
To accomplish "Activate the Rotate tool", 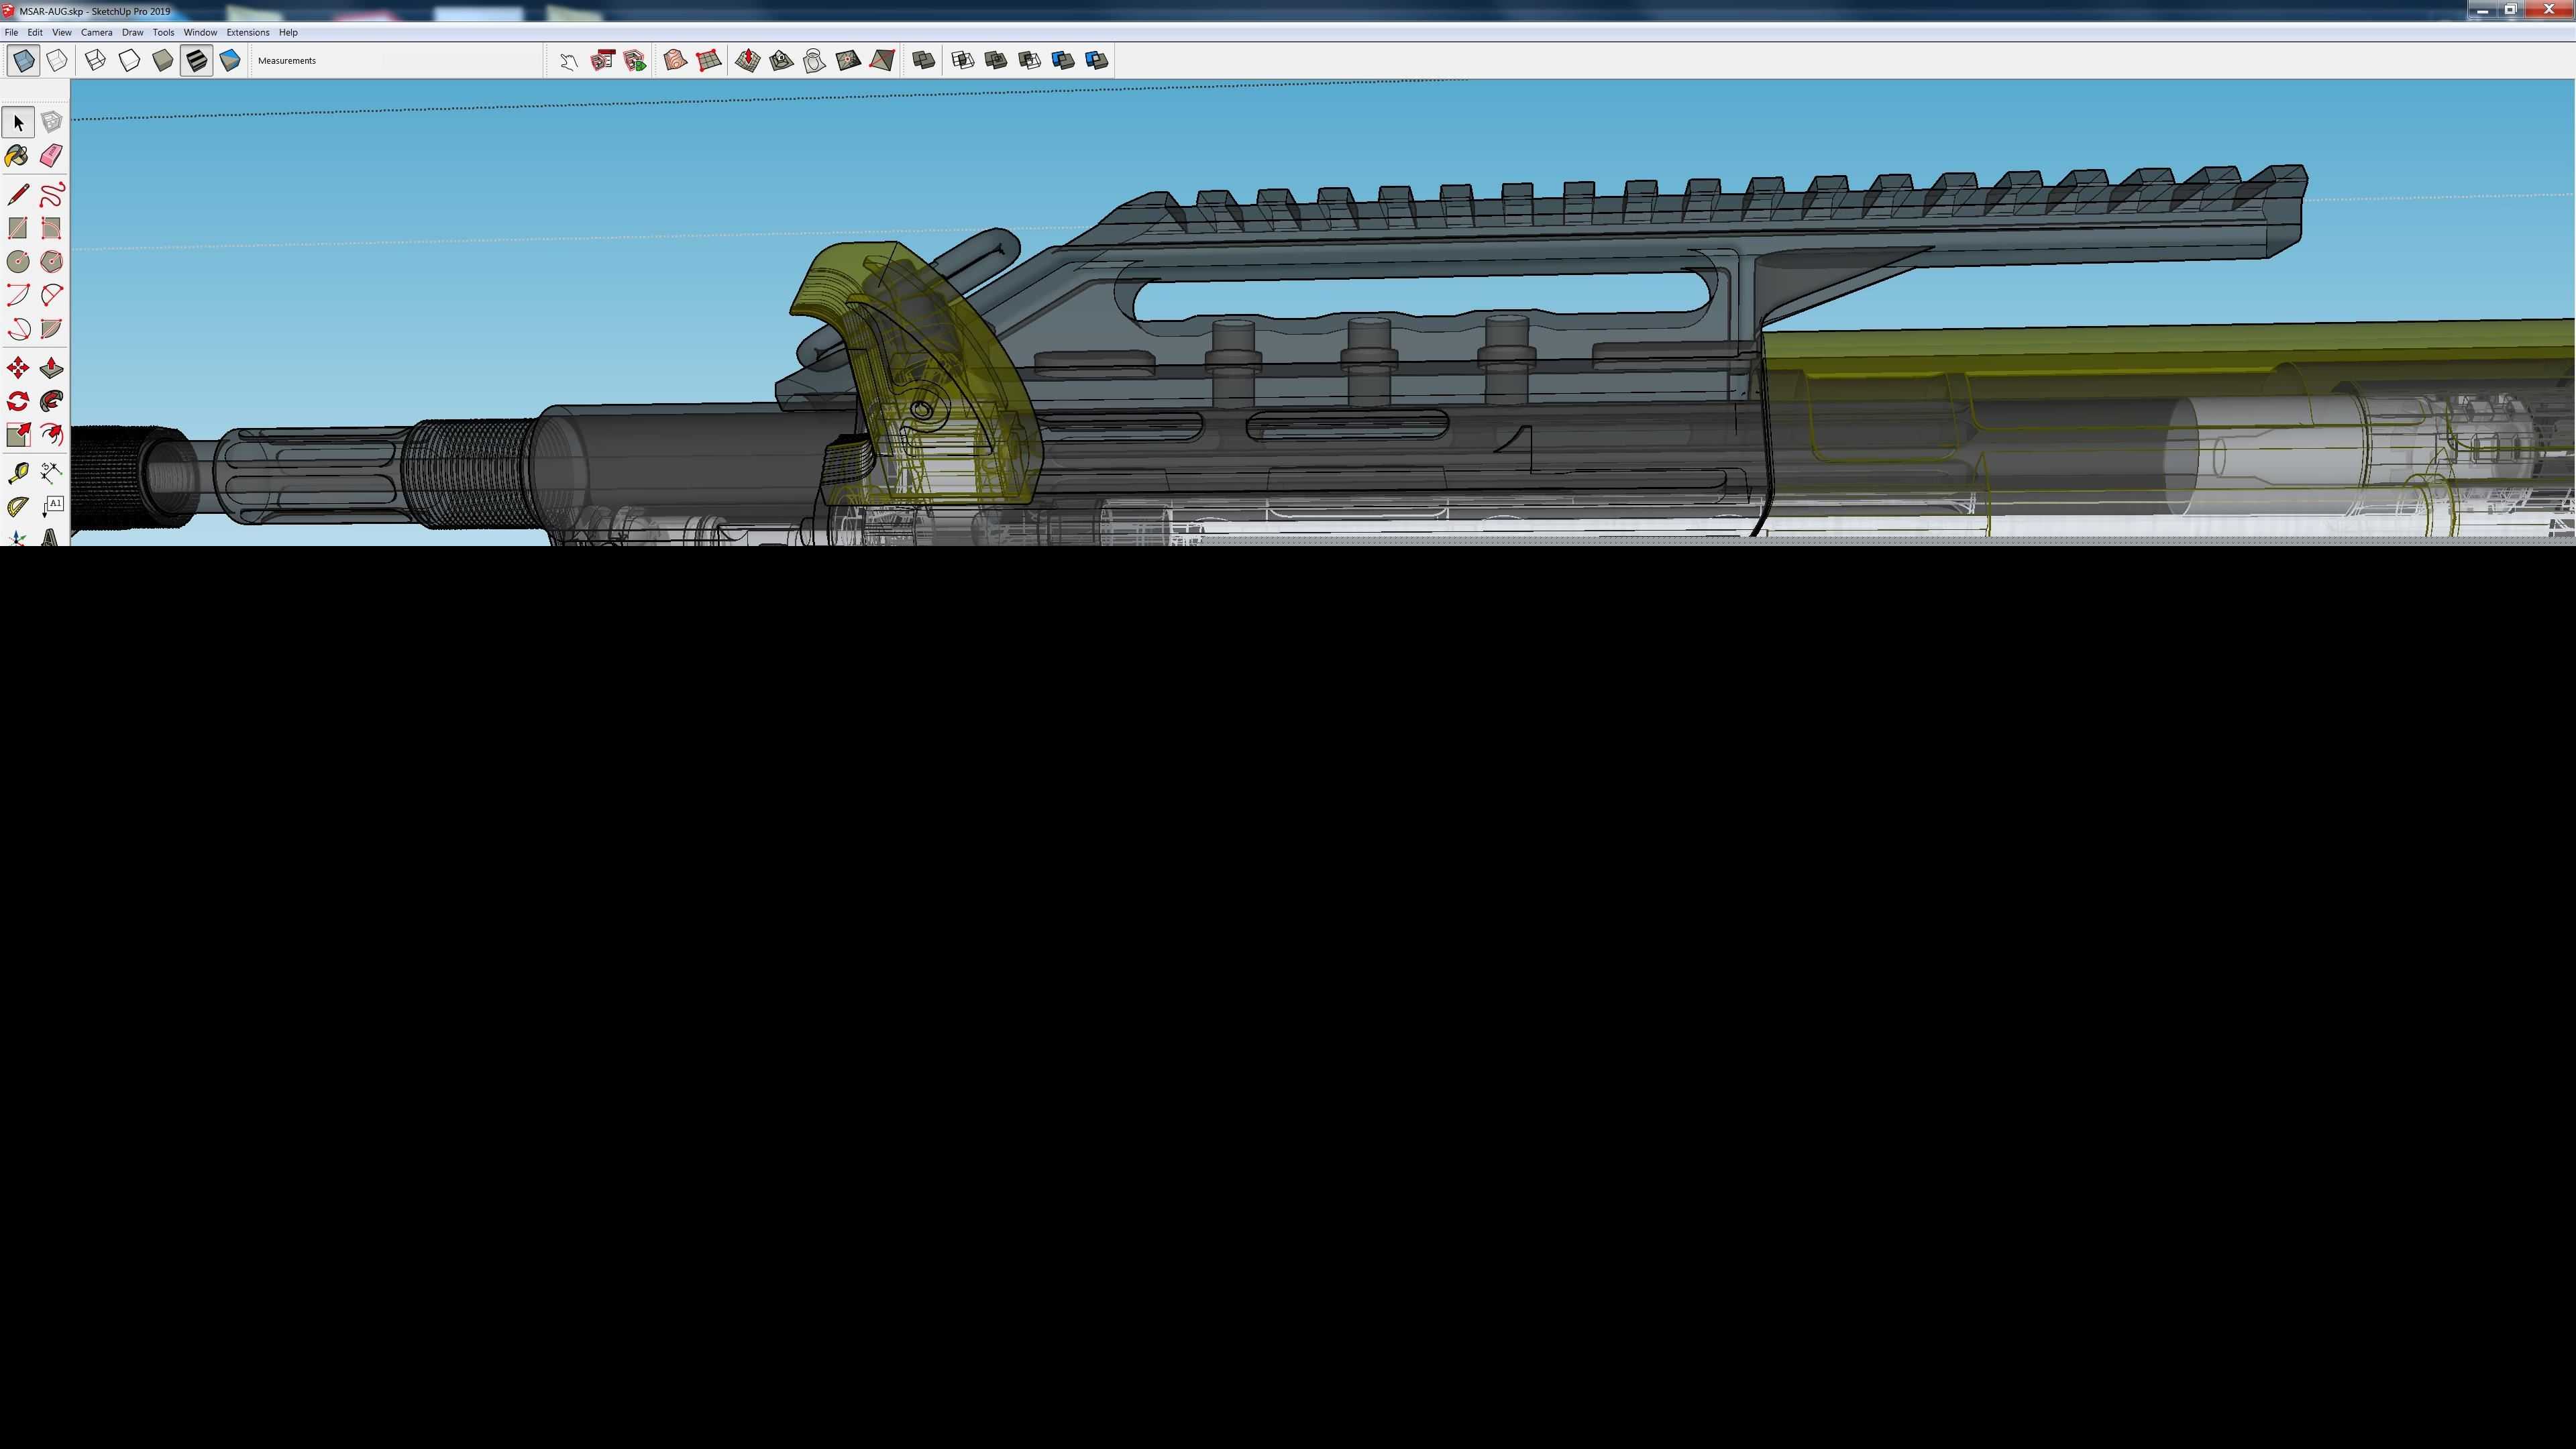I will [x=18, y=402].
